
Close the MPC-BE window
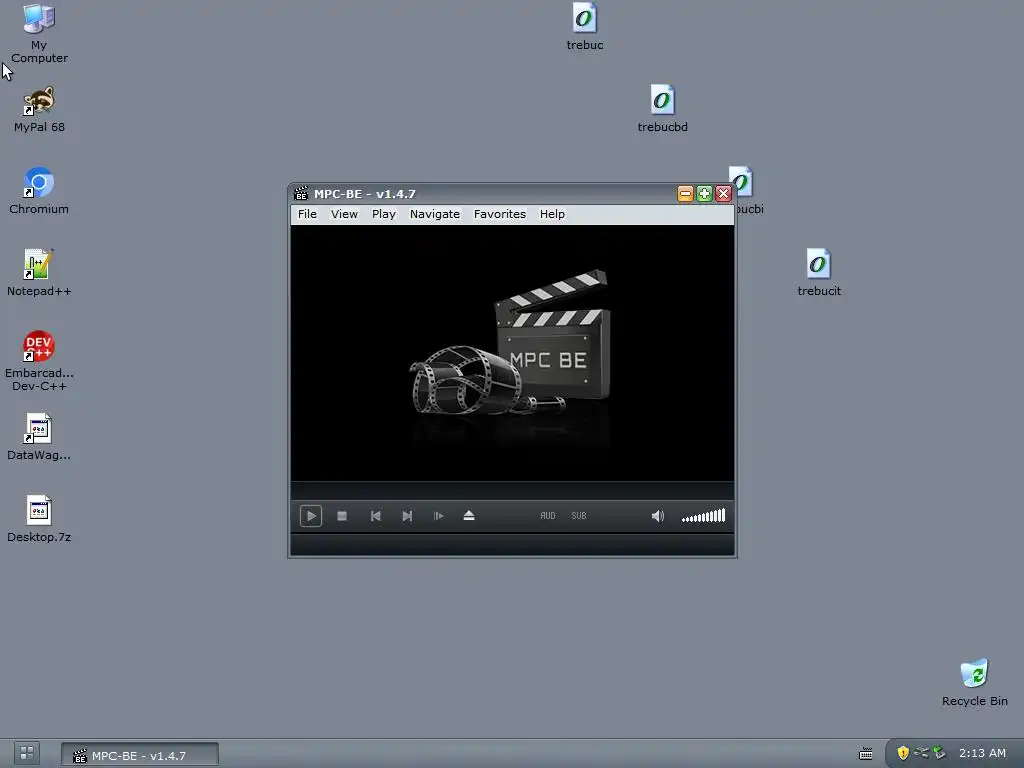click(x=723, y=194)
